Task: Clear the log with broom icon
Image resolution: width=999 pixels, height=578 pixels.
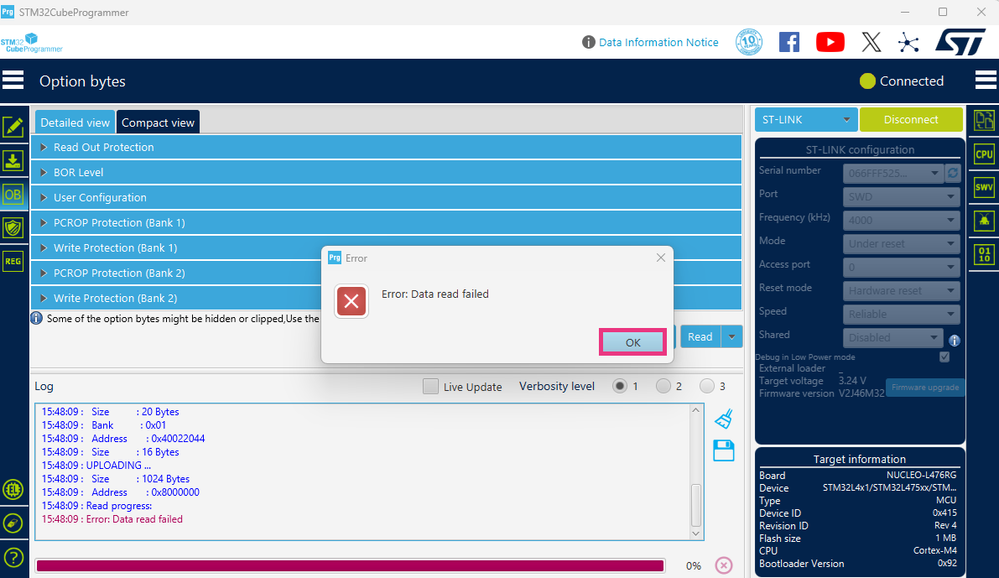Action: tap(724, 419)
